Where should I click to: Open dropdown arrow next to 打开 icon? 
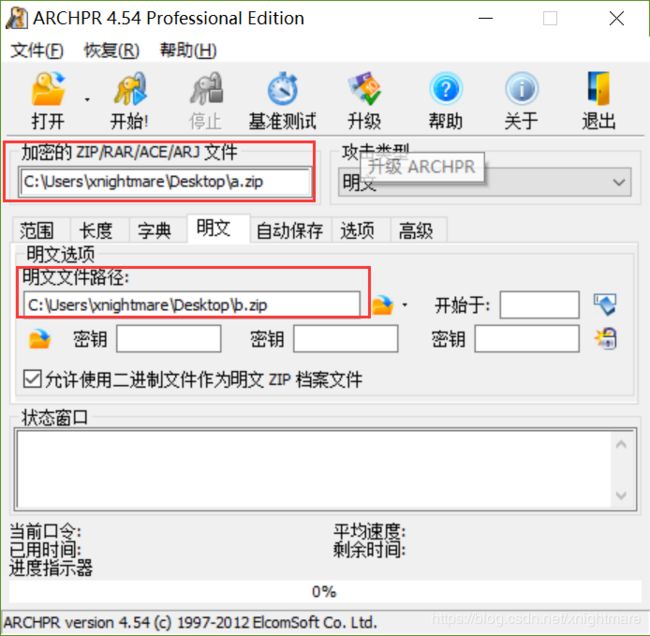[x=87, y=100]
